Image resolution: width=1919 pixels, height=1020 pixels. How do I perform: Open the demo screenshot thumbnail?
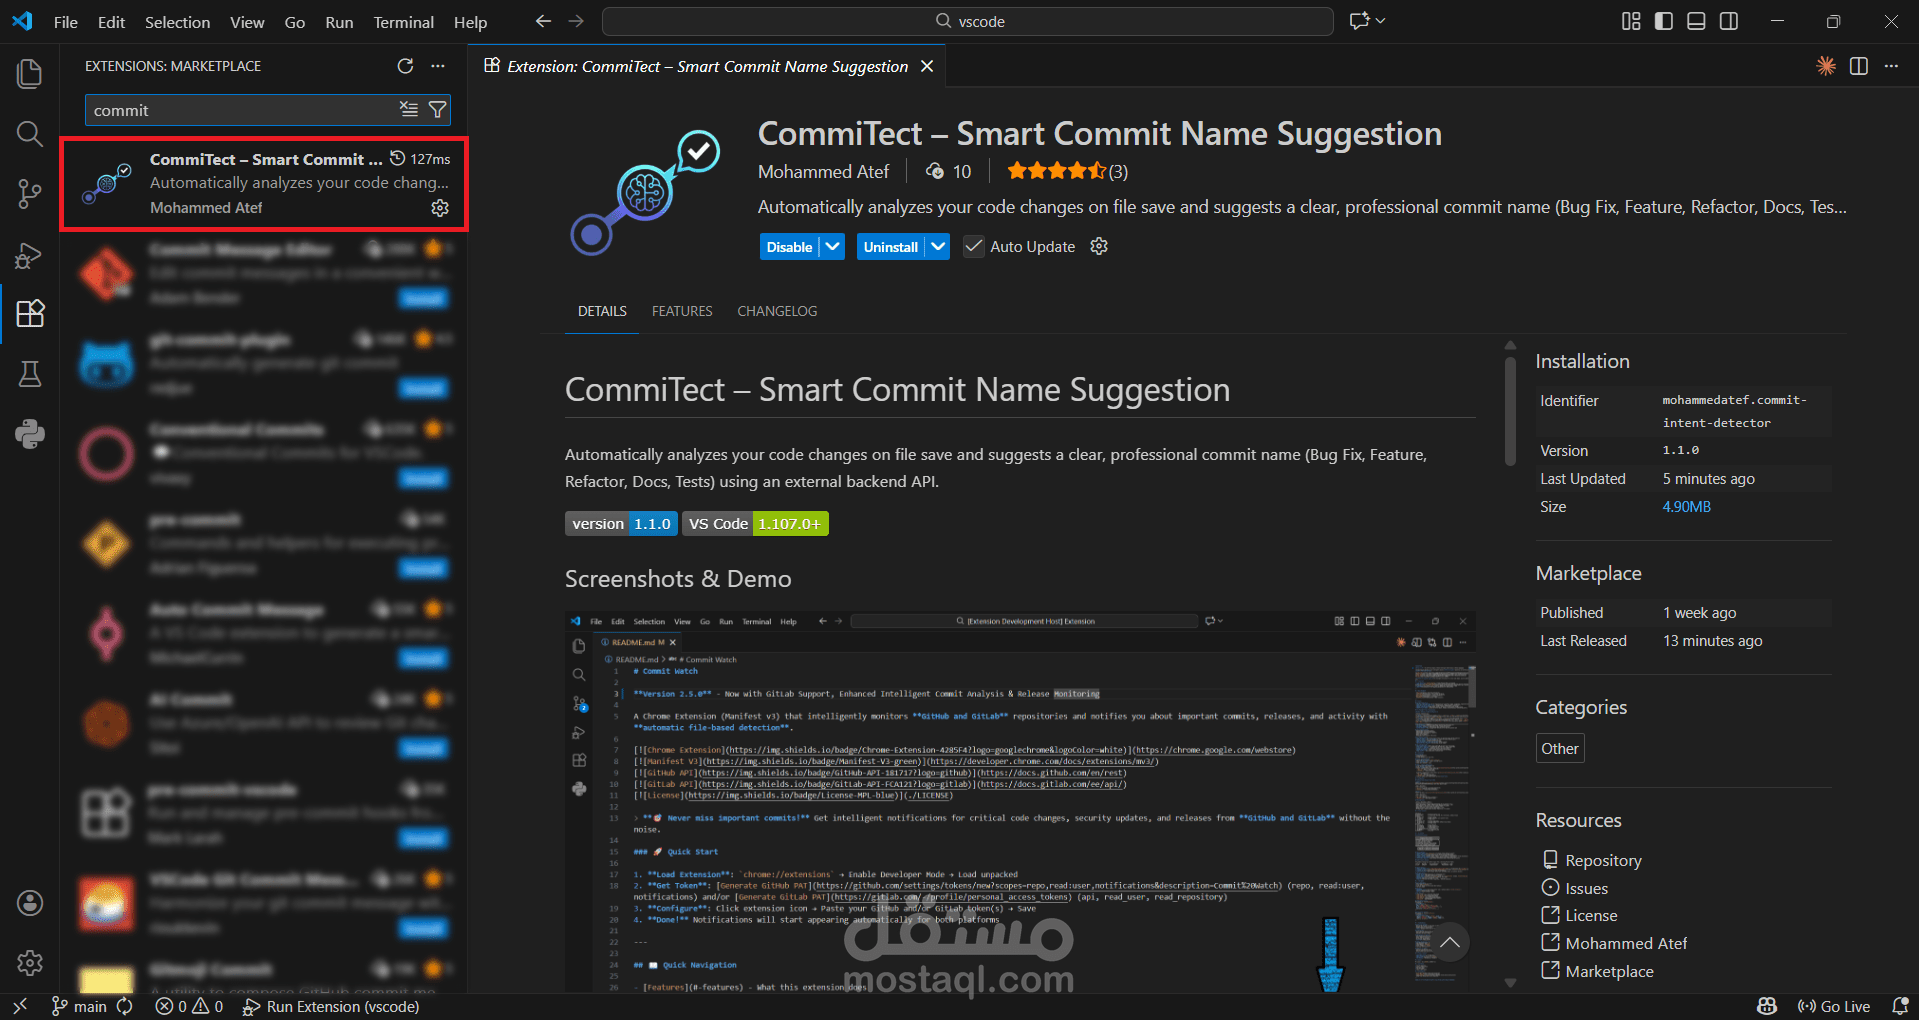point(1020,801)
